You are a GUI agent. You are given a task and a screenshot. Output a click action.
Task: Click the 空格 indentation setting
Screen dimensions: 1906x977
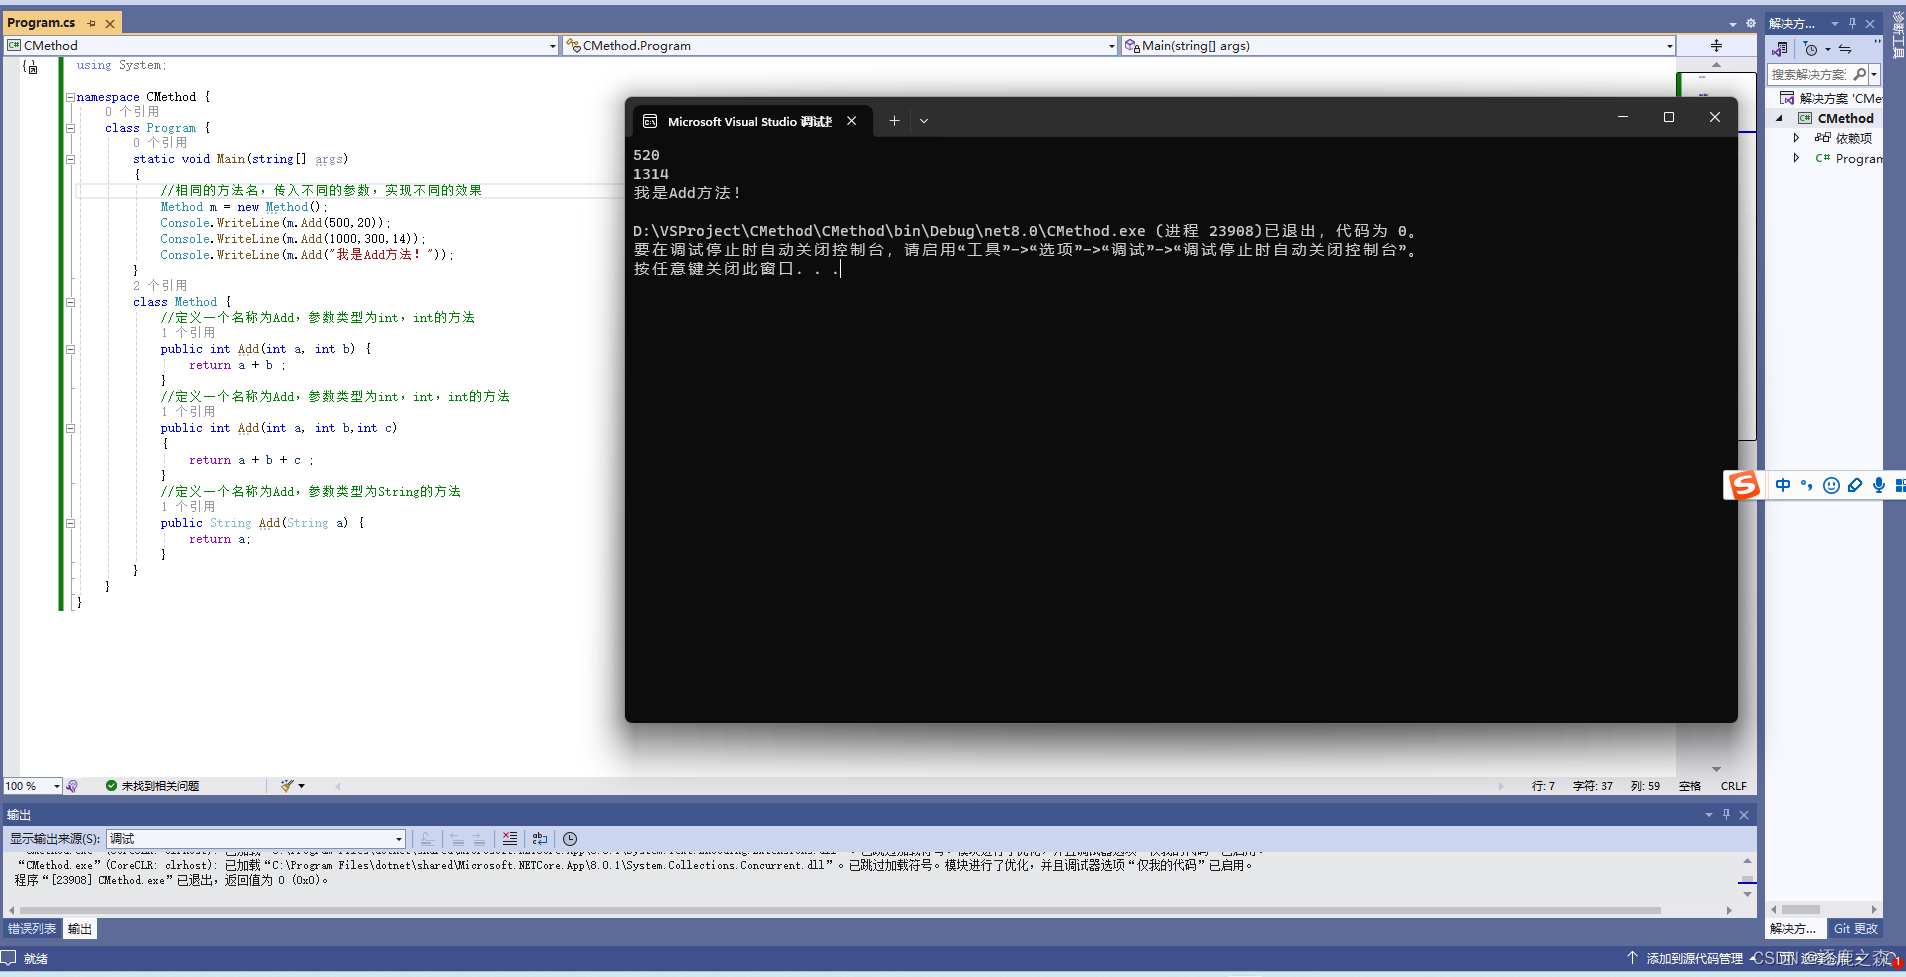point(1690,786)
